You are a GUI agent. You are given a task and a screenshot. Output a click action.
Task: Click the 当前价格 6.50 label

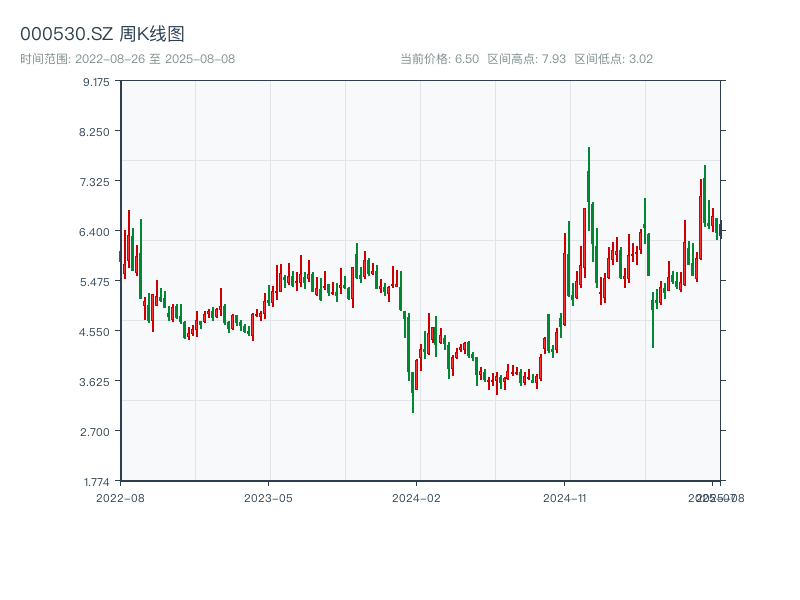(x=439, y=59)
